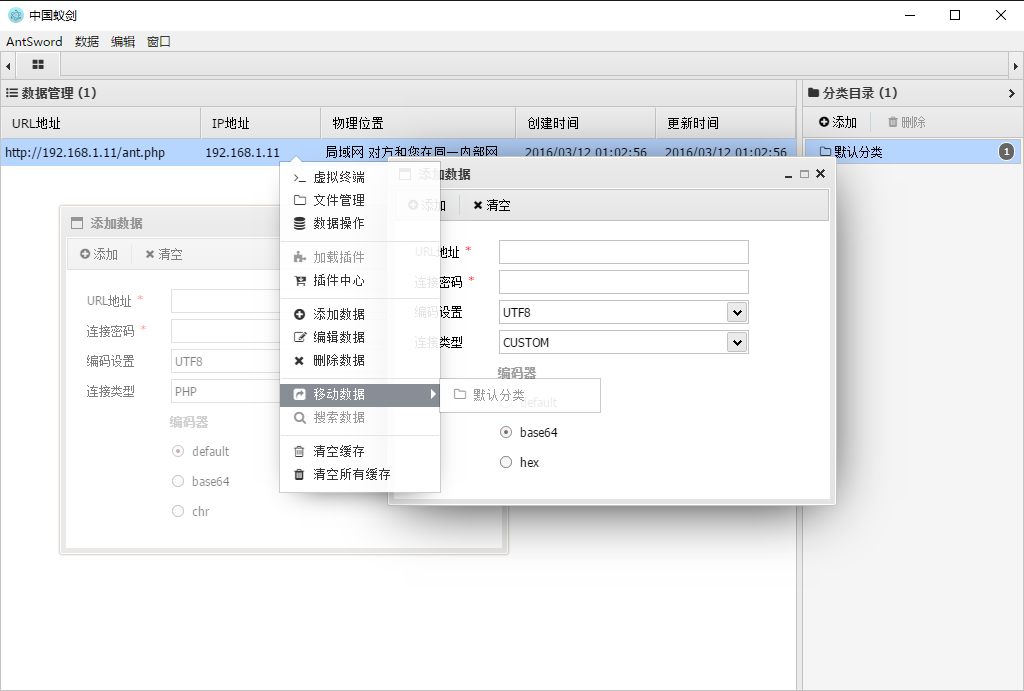This screenshot has width=1024, height=691.
Task: Open the 数据 menu in menu bar
Action: [x=87, y=42]
